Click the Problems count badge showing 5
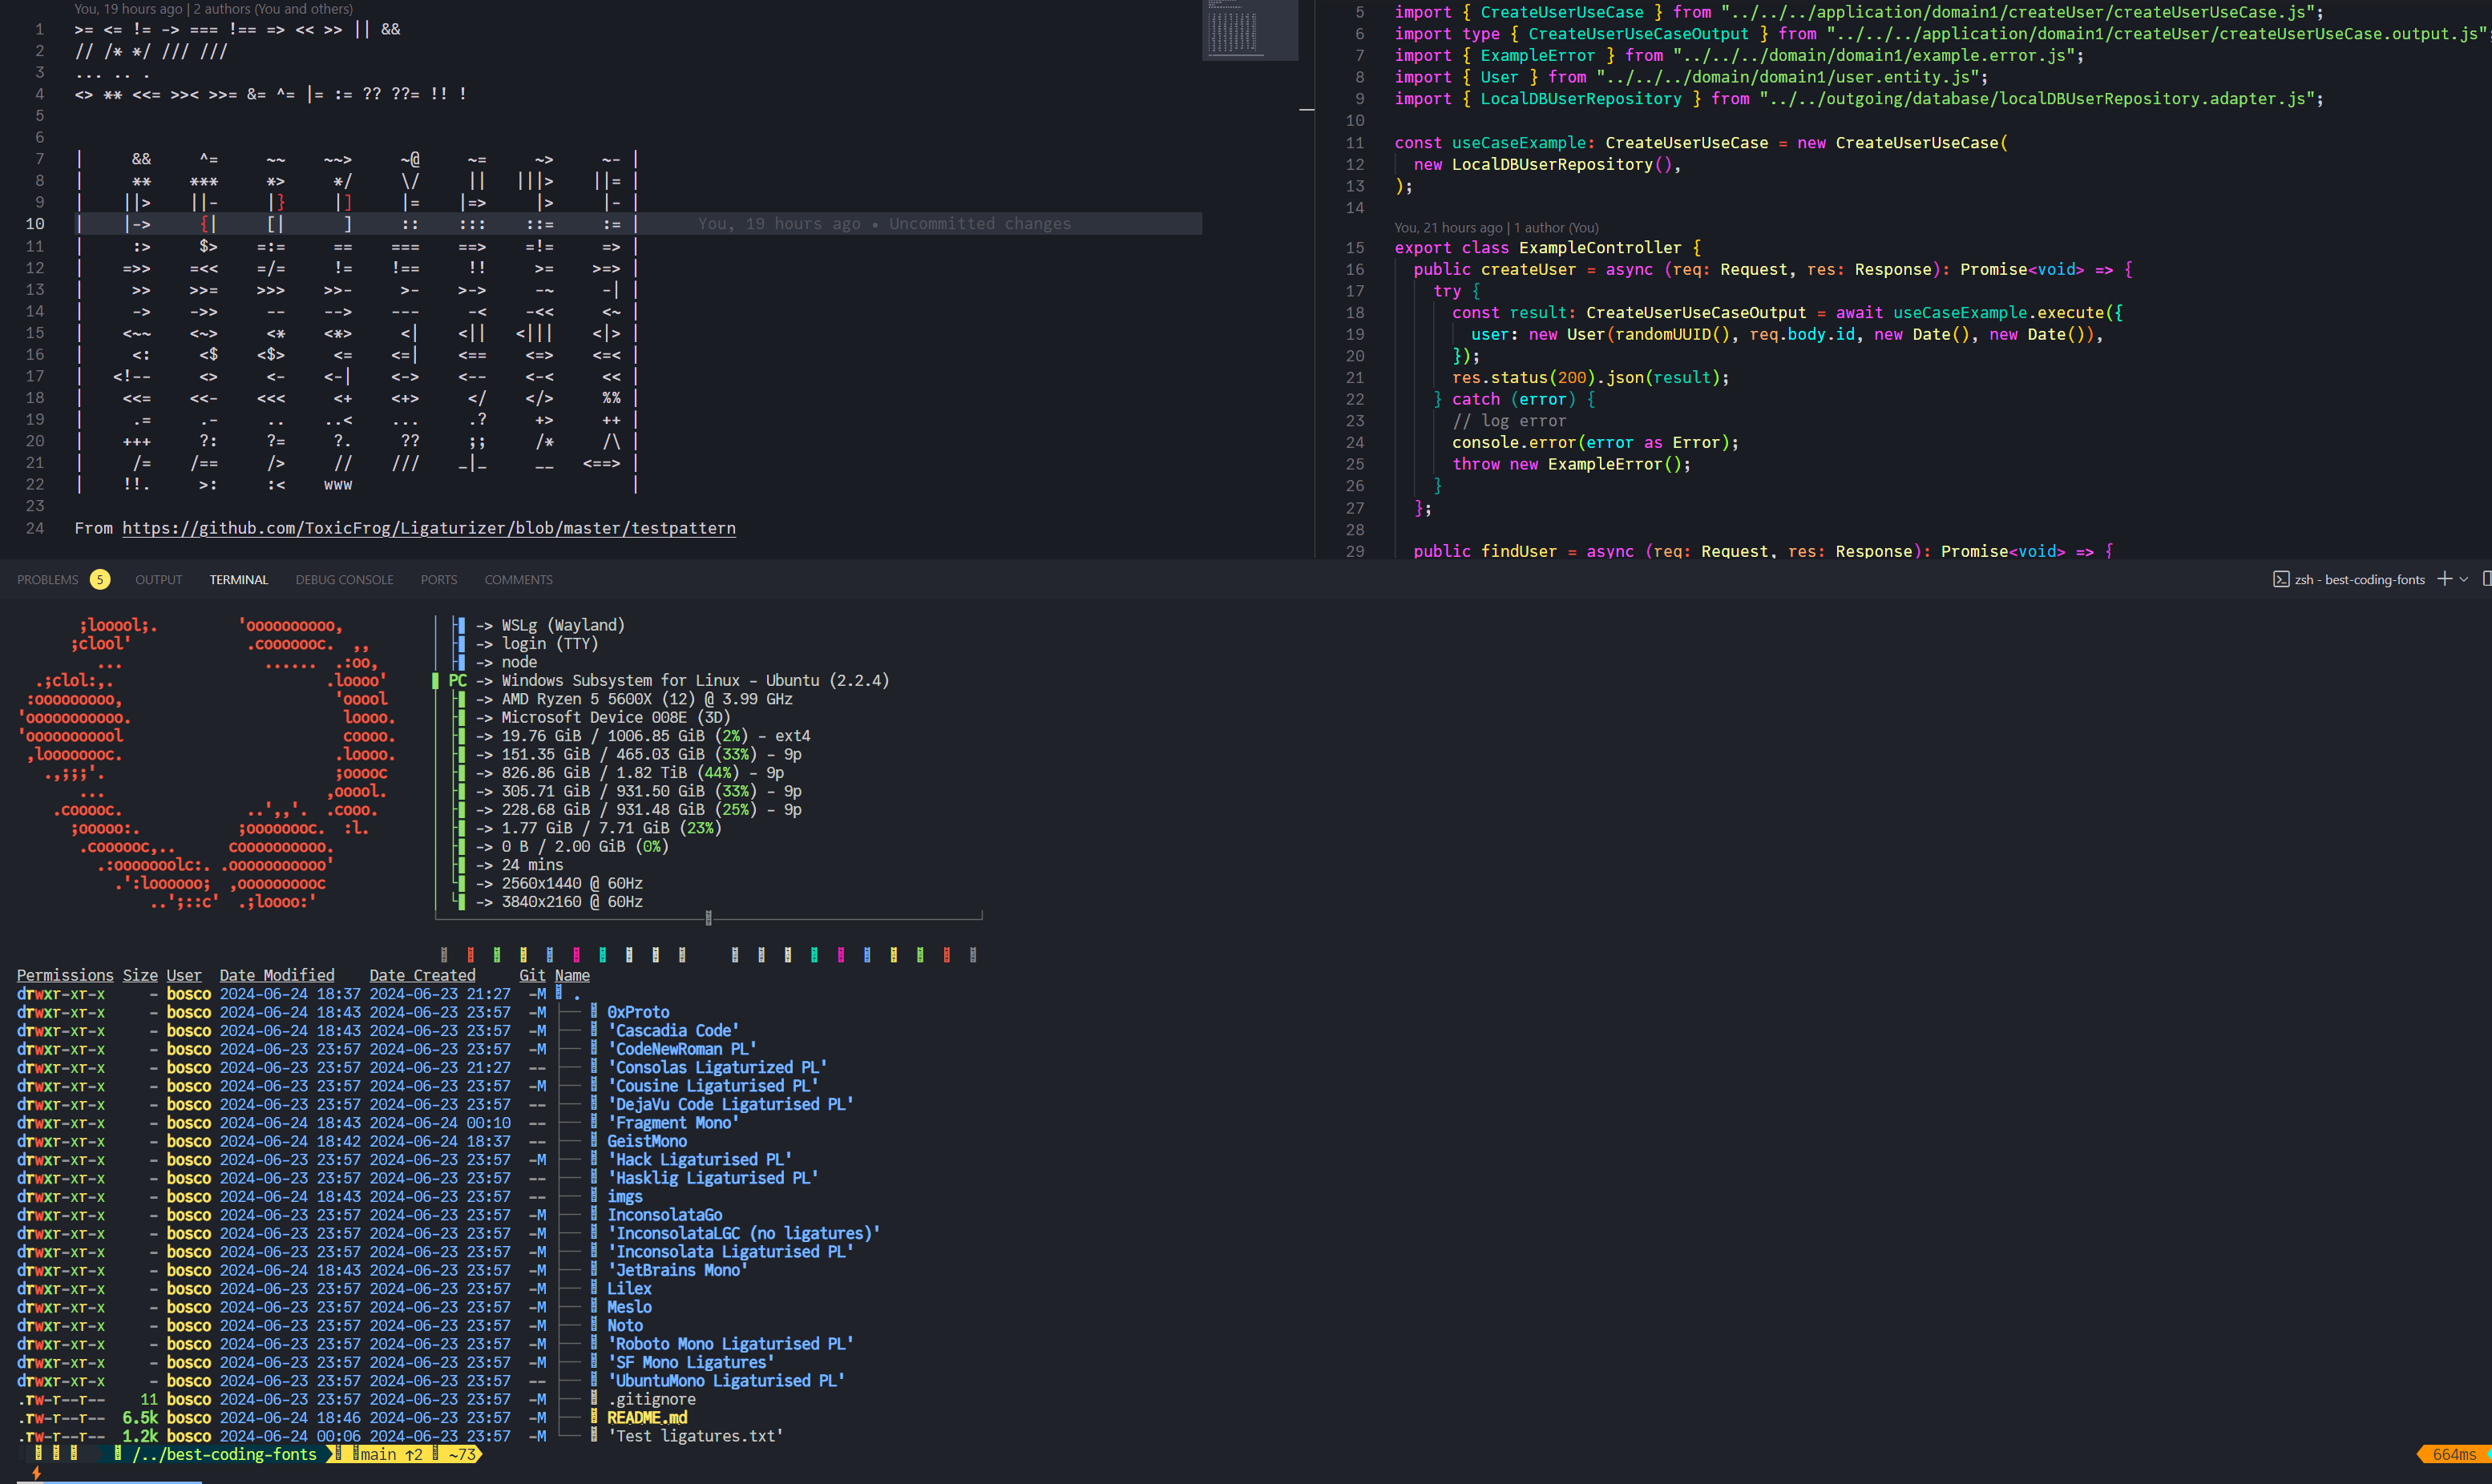This screenshot has width=2492, height=1484. (x=100, y=580)
